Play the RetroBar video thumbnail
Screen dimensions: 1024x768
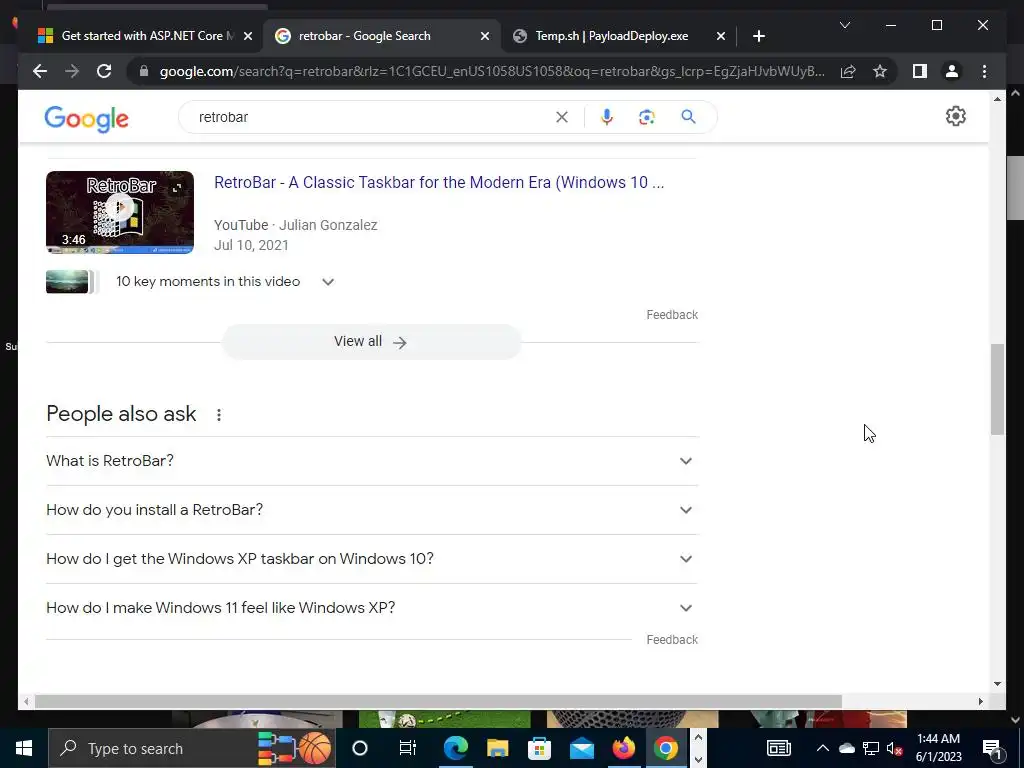pyautogui.click(x=120, y=212)
